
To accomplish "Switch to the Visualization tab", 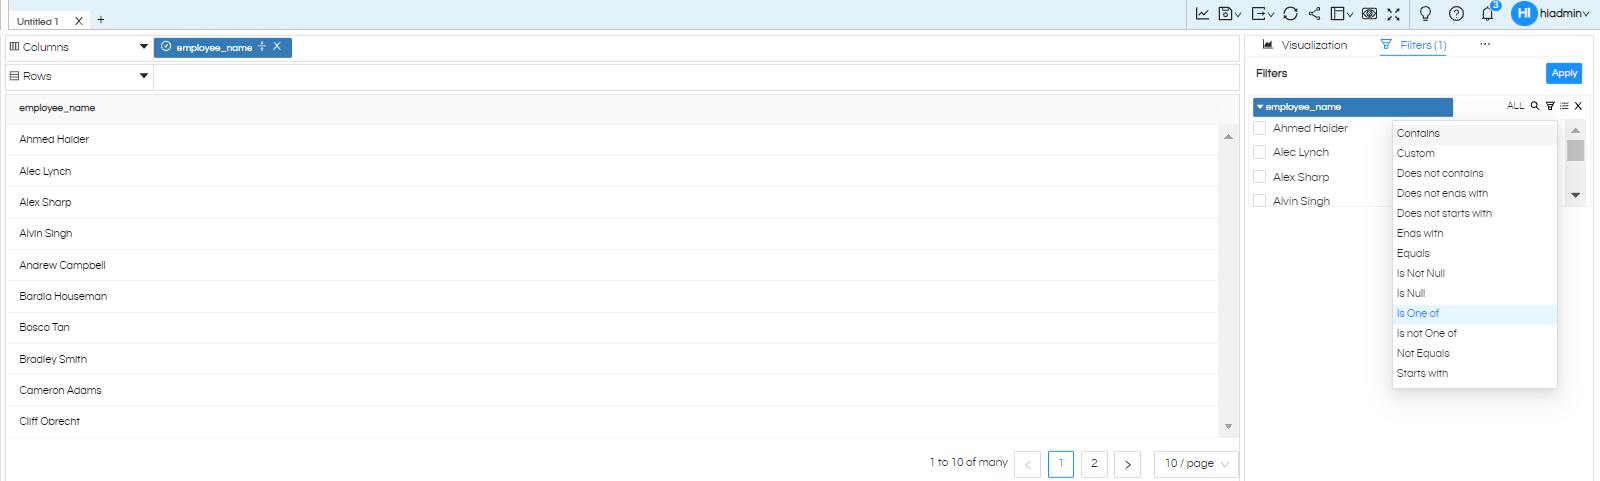I will tap(1305, 45).
